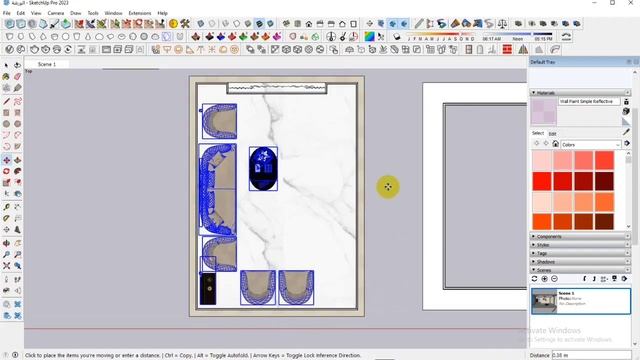Switch to Scene 1 tab
Image resolution: width=640 pixels, height=360 pixels.
tap(47, 64)
